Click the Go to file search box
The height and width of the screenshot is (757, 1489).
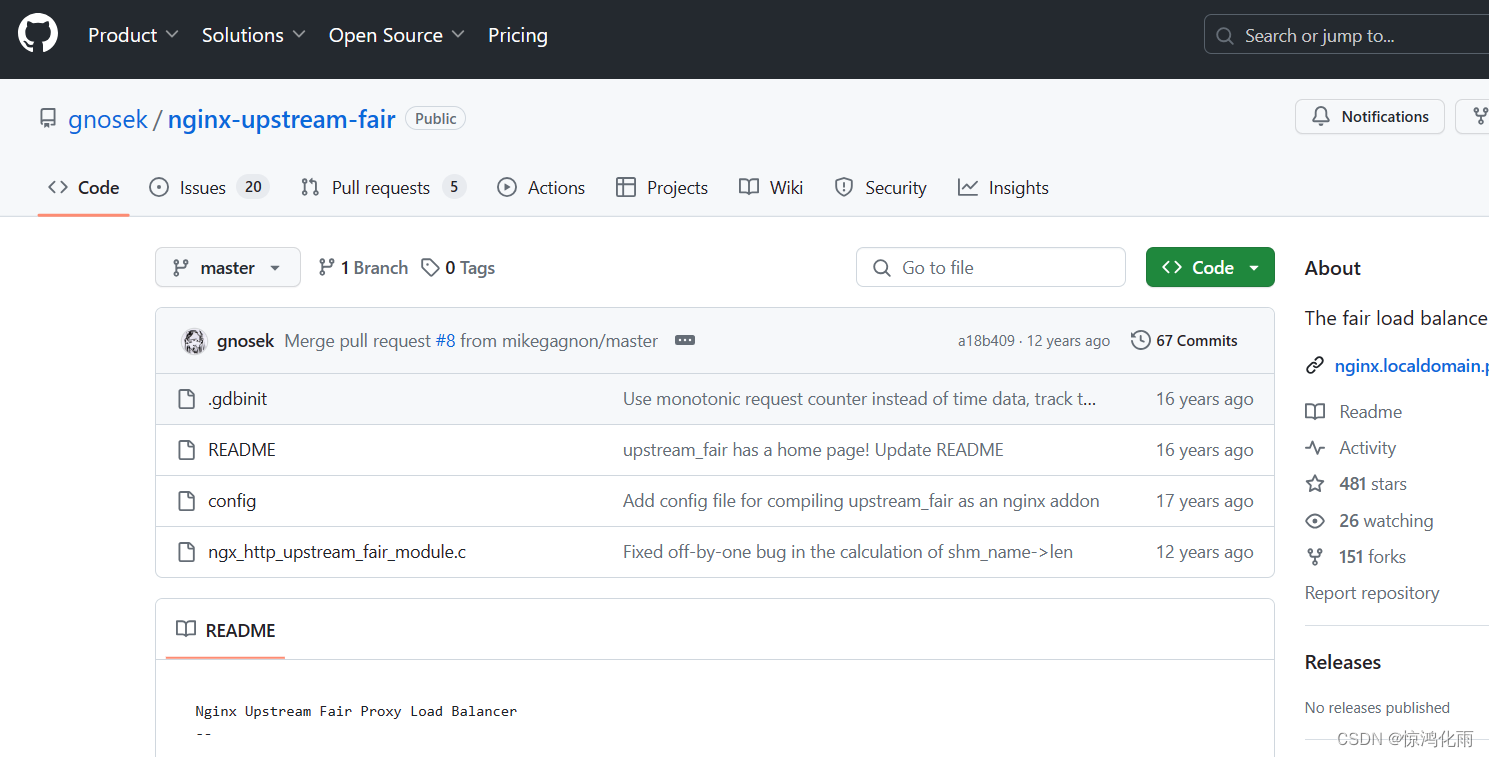991,267
